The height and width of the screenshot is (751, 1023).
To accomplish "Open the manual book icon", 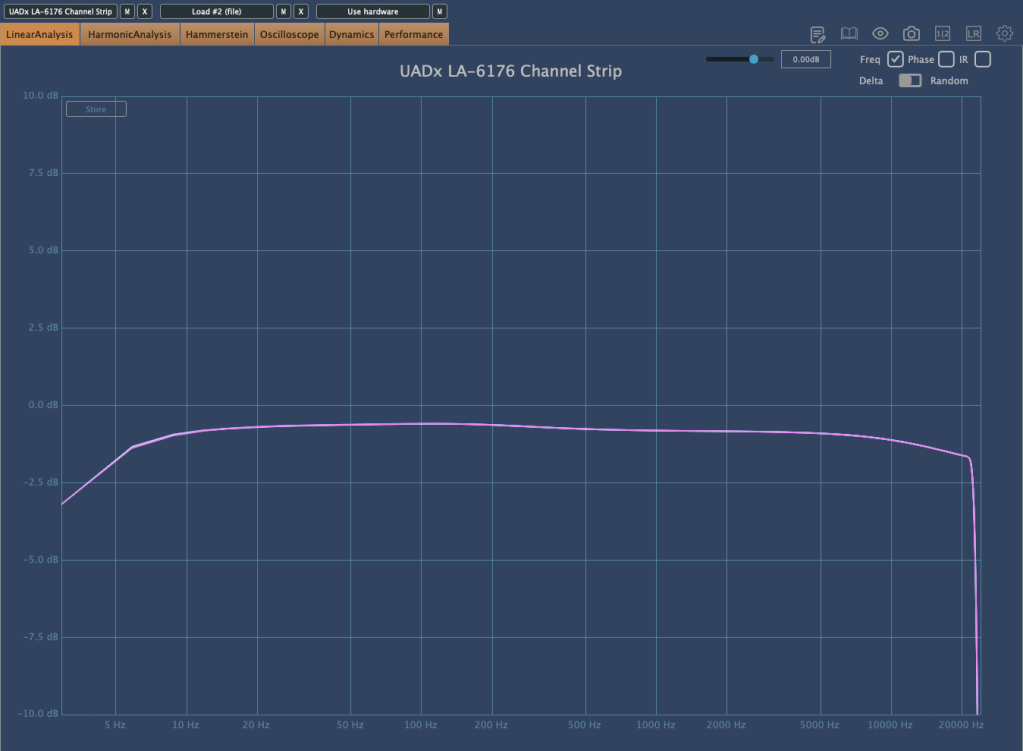I will click(849, 34).
